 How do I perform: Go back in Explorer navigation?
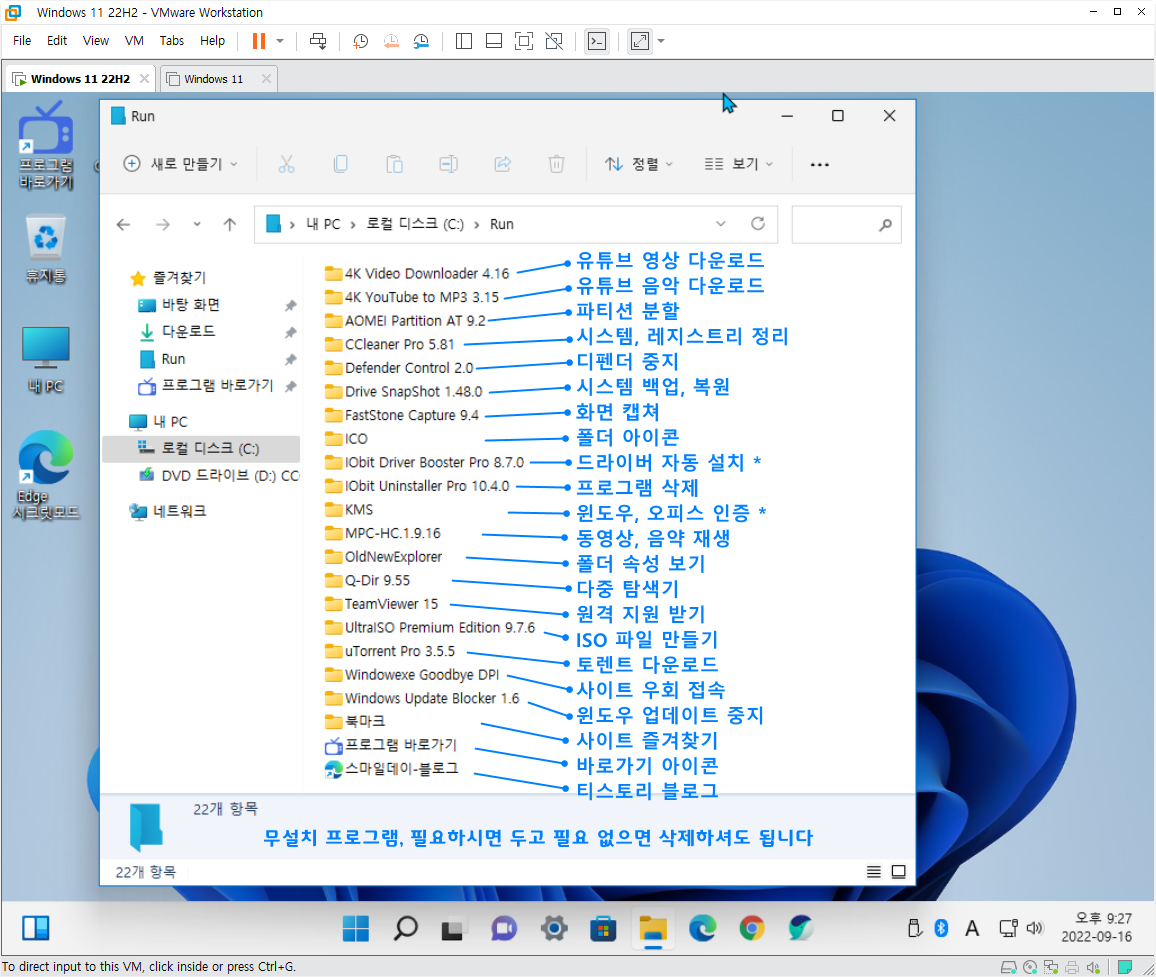[123, 224]
